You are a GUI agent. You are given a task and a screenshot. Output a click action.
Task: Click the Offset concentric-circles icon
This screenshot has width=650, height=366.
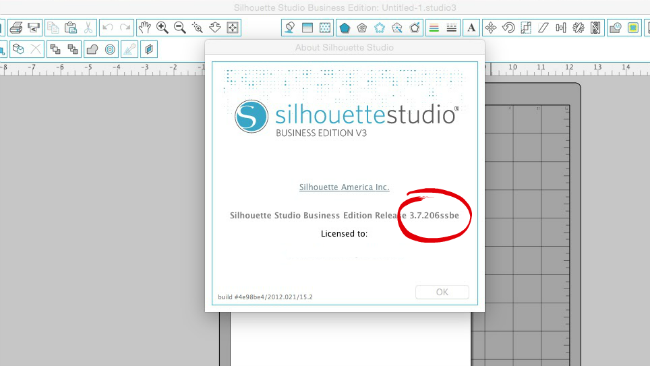pyautogui.click(x=110, y=49)
